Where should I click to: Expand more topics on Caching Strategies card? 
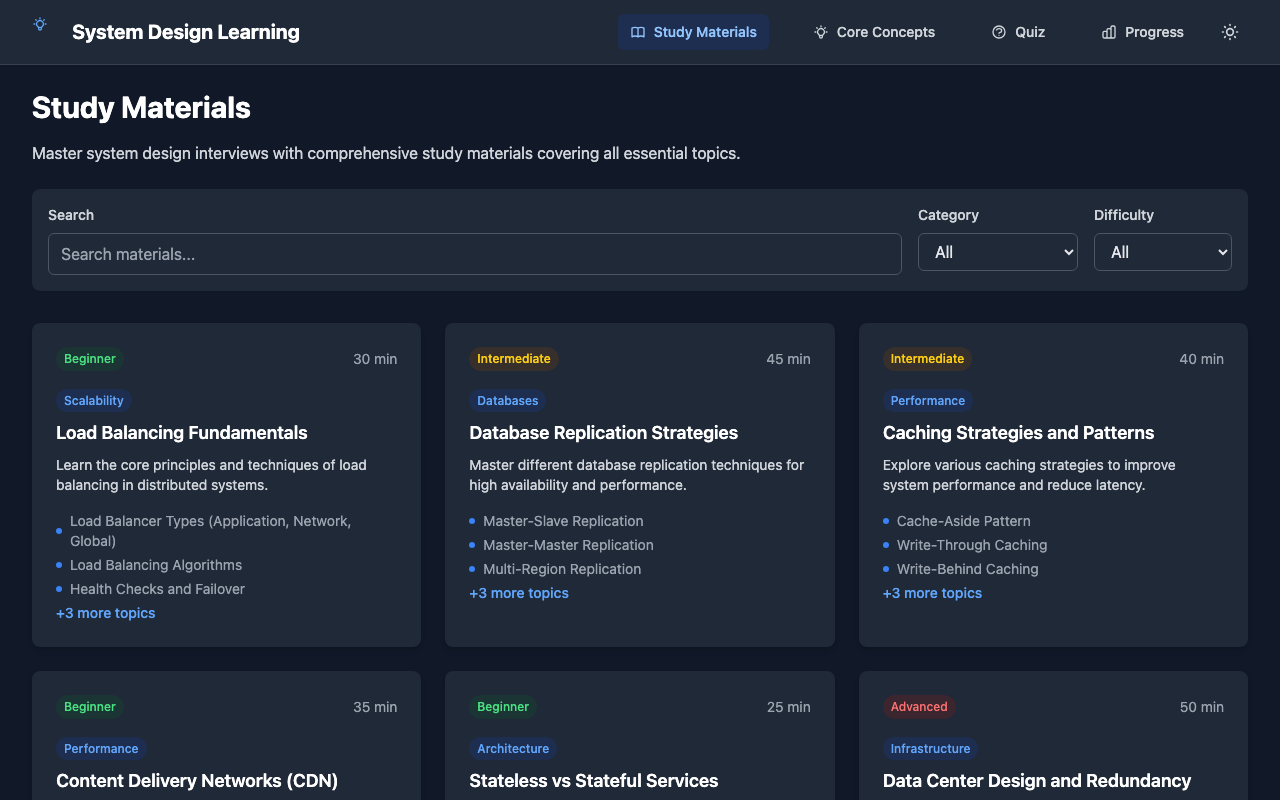(x=932, y=593)
